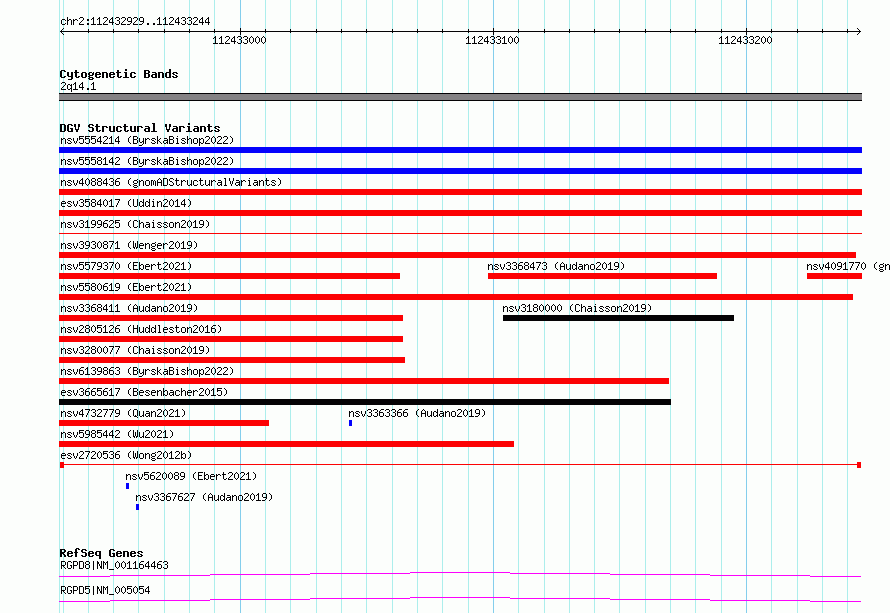Click the 112433200 ruler coordinate
This screenshot has height=613, width=890.
745,40
